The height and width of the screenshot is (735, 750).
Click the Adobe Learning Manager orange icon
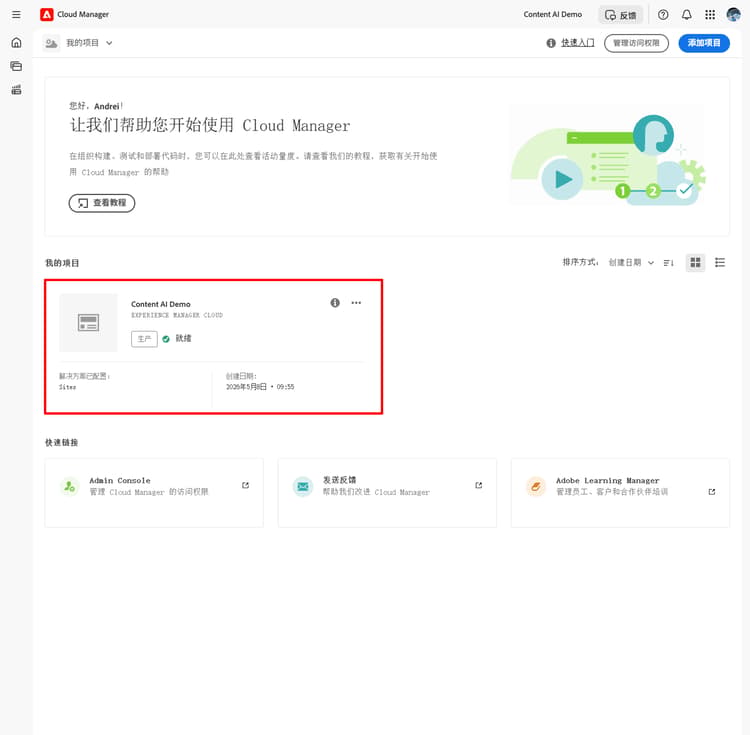536,486
